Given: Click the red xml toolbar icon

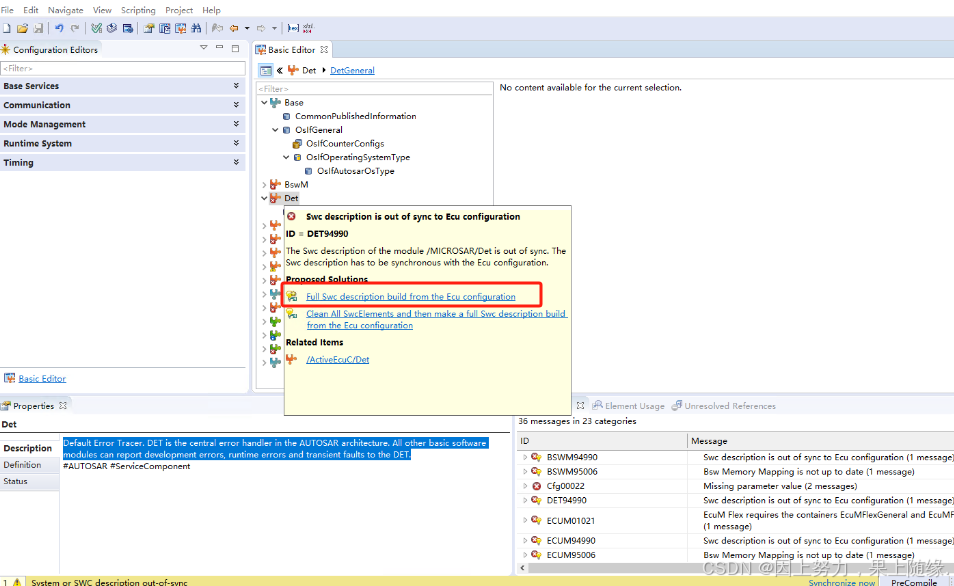Looking at the screenshot, I should (x=308, y=28).
